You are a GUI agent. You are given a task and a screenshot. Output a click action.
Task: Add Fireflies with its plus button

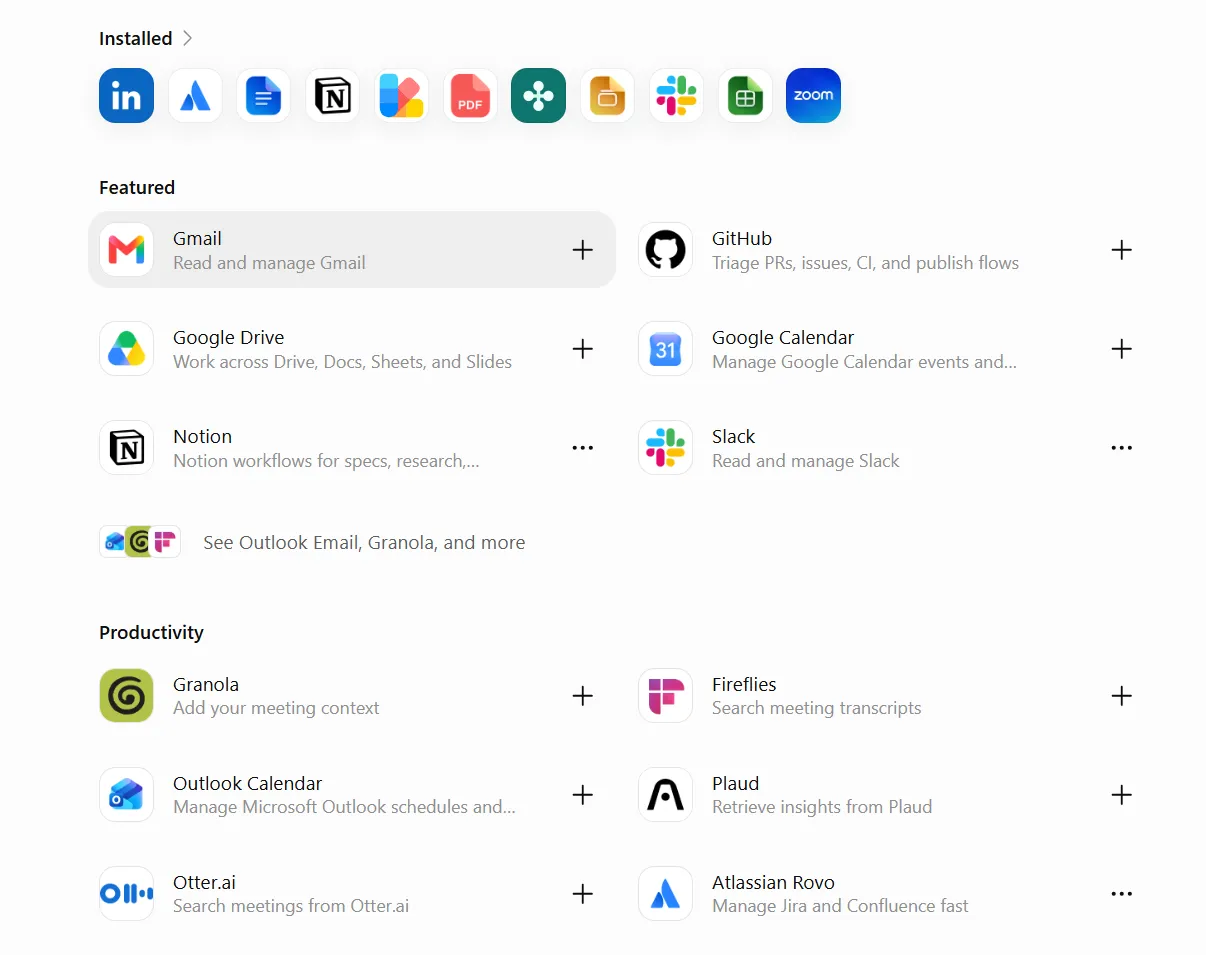[1122, 695]
